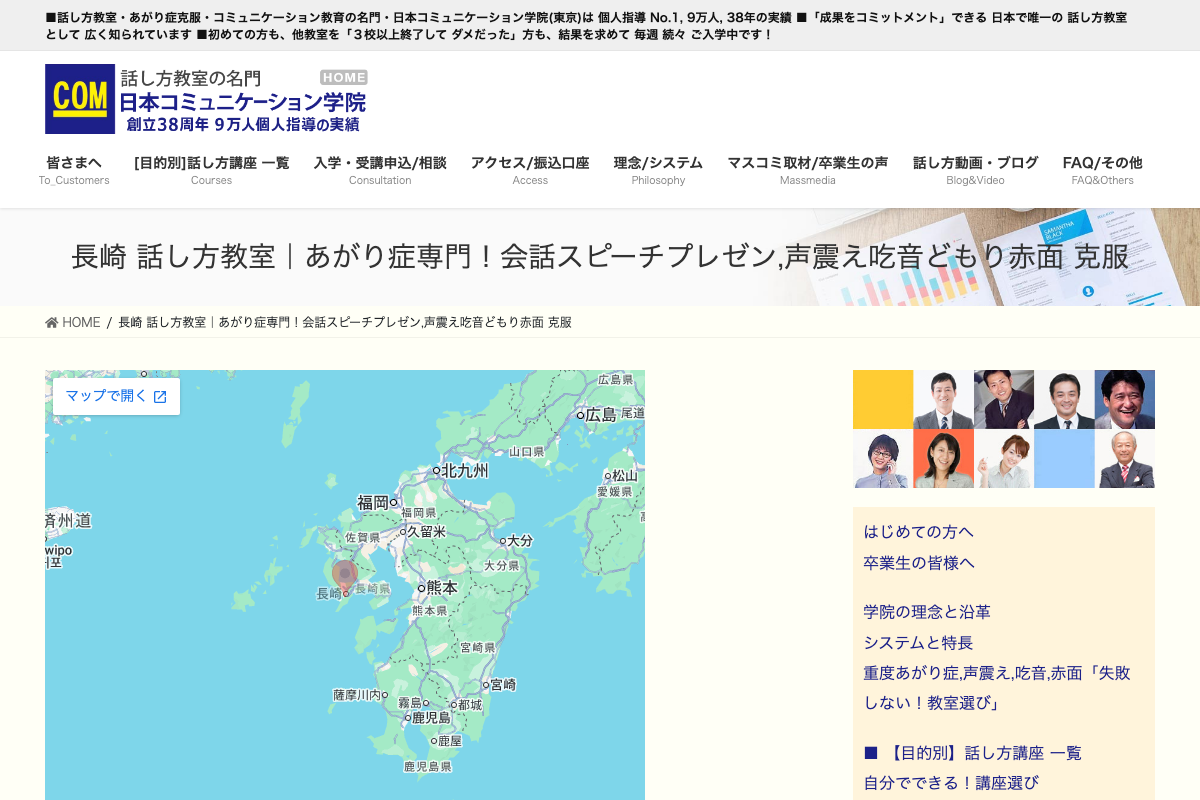Screen dimensions: 1200x800
Task: Click the 長崎 label on the map
Action: (329, 593)
